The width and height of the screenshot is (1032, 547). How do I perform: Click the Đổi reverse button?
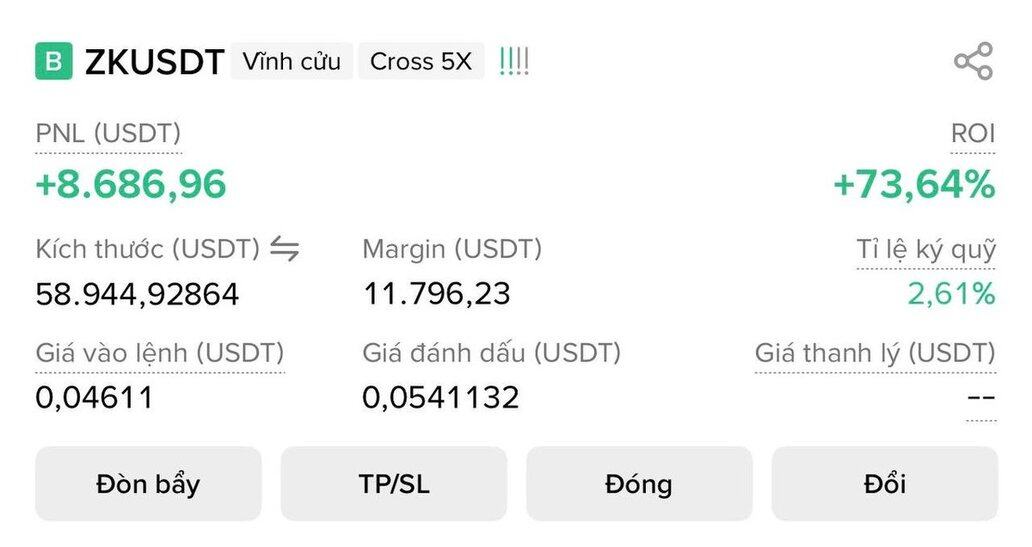tap(884, 484)
